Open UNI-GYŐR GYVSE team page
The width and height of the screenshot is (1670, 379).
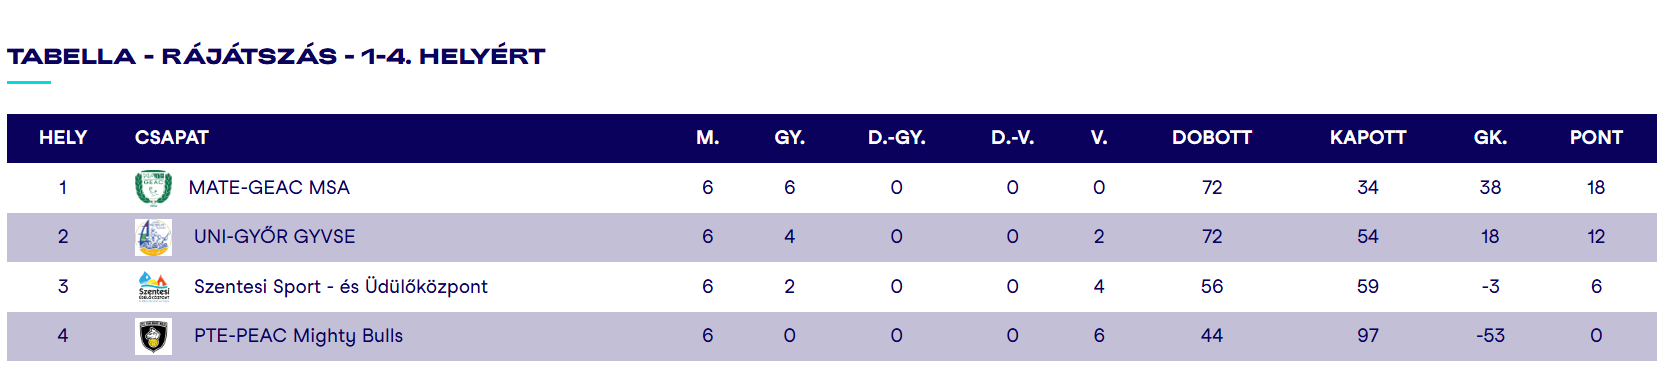pyautogui.click(x=275, y=237)
